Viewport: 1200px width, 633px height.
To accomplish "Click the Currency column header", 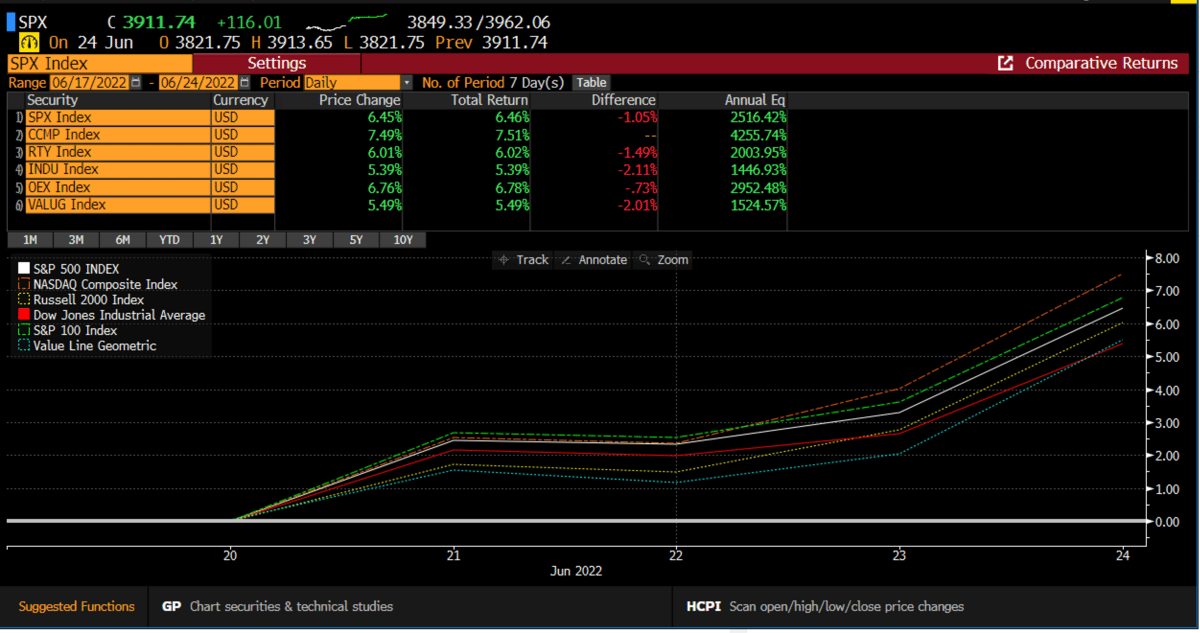I will (x=240, y=100).
